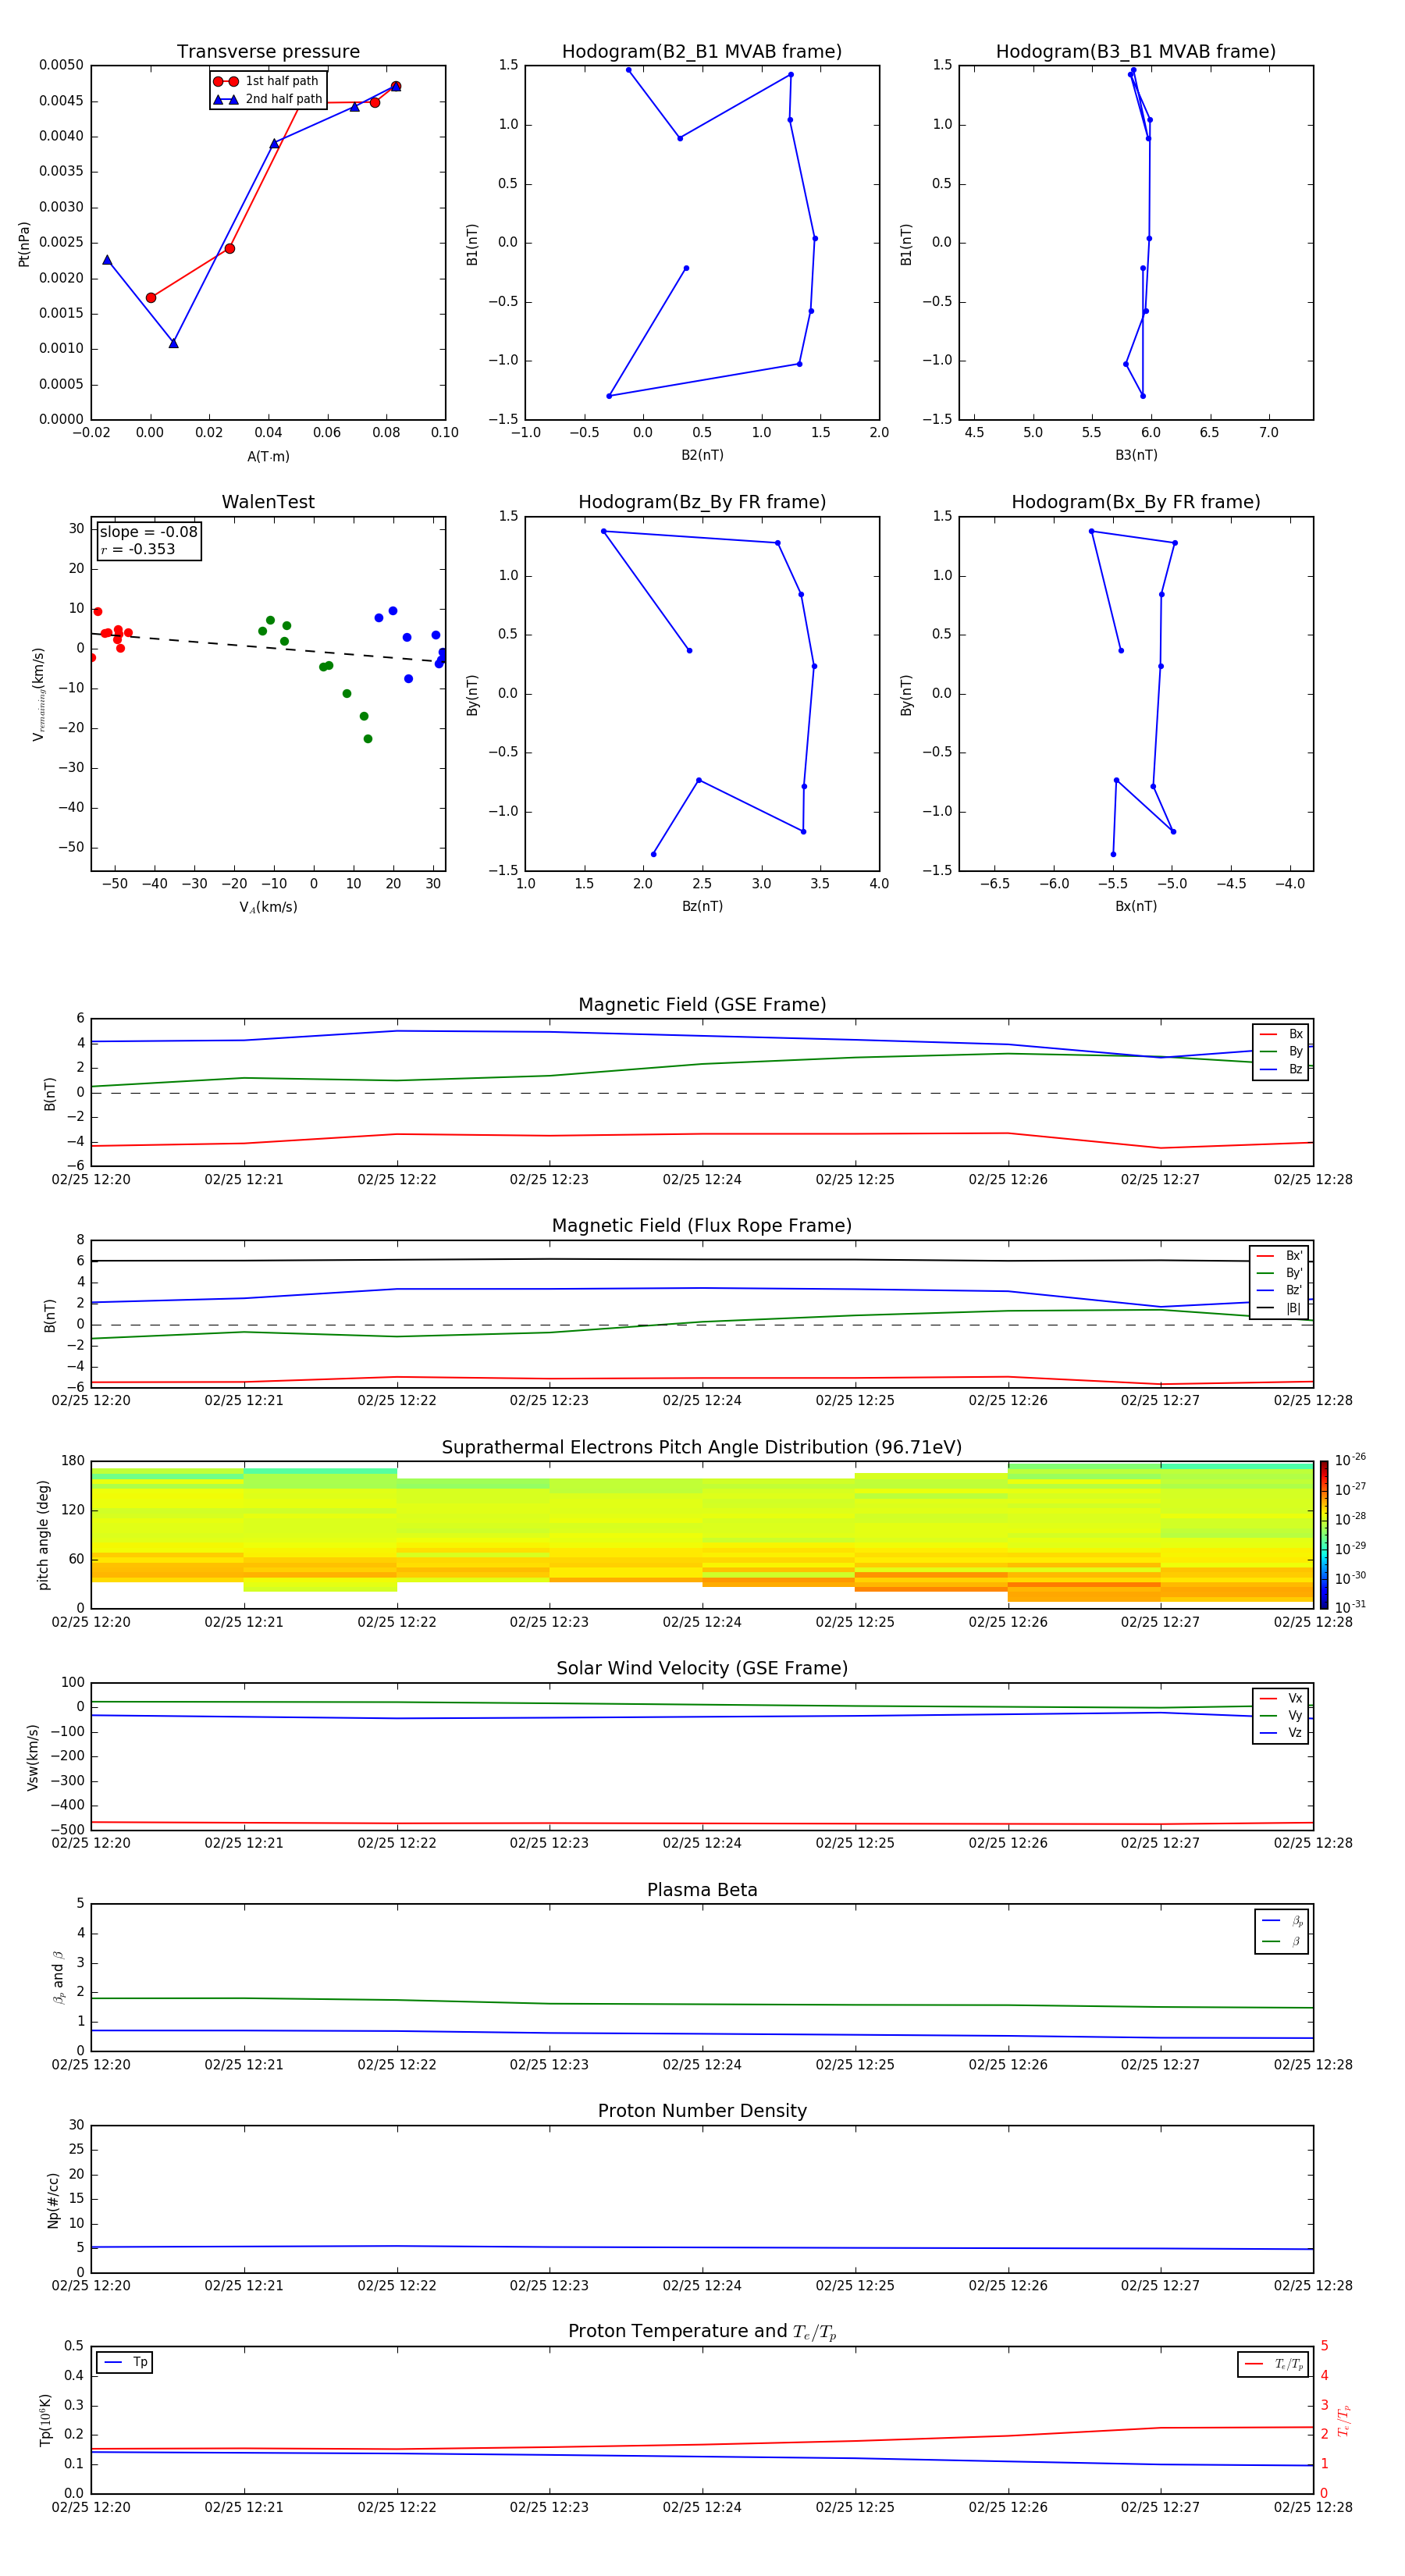Click 'Bx(nT)' x-axis label
This screenshot has height=2576, width=1405.
(1136, 906)
